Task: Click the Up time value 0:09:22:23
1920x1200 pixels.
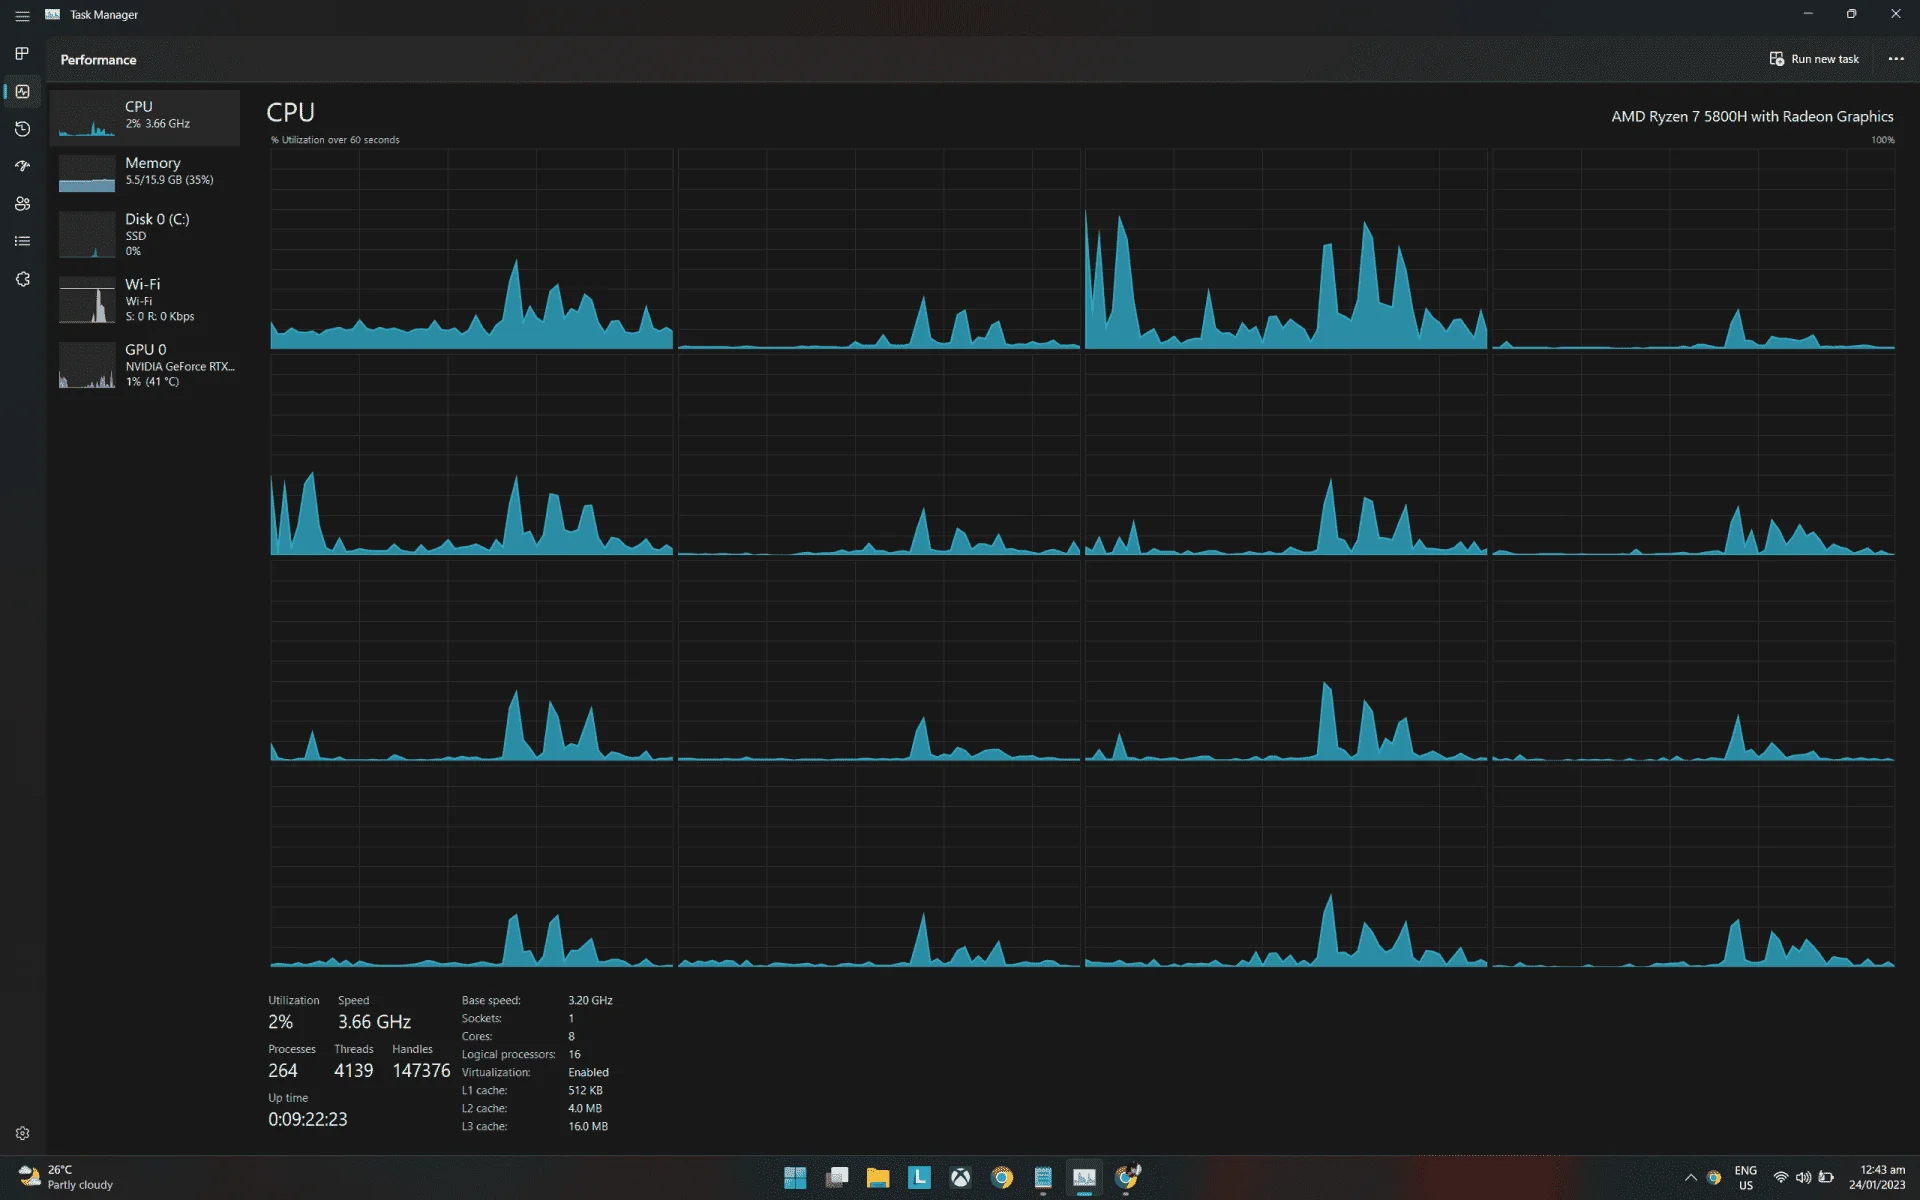Action: point(308,1120)
